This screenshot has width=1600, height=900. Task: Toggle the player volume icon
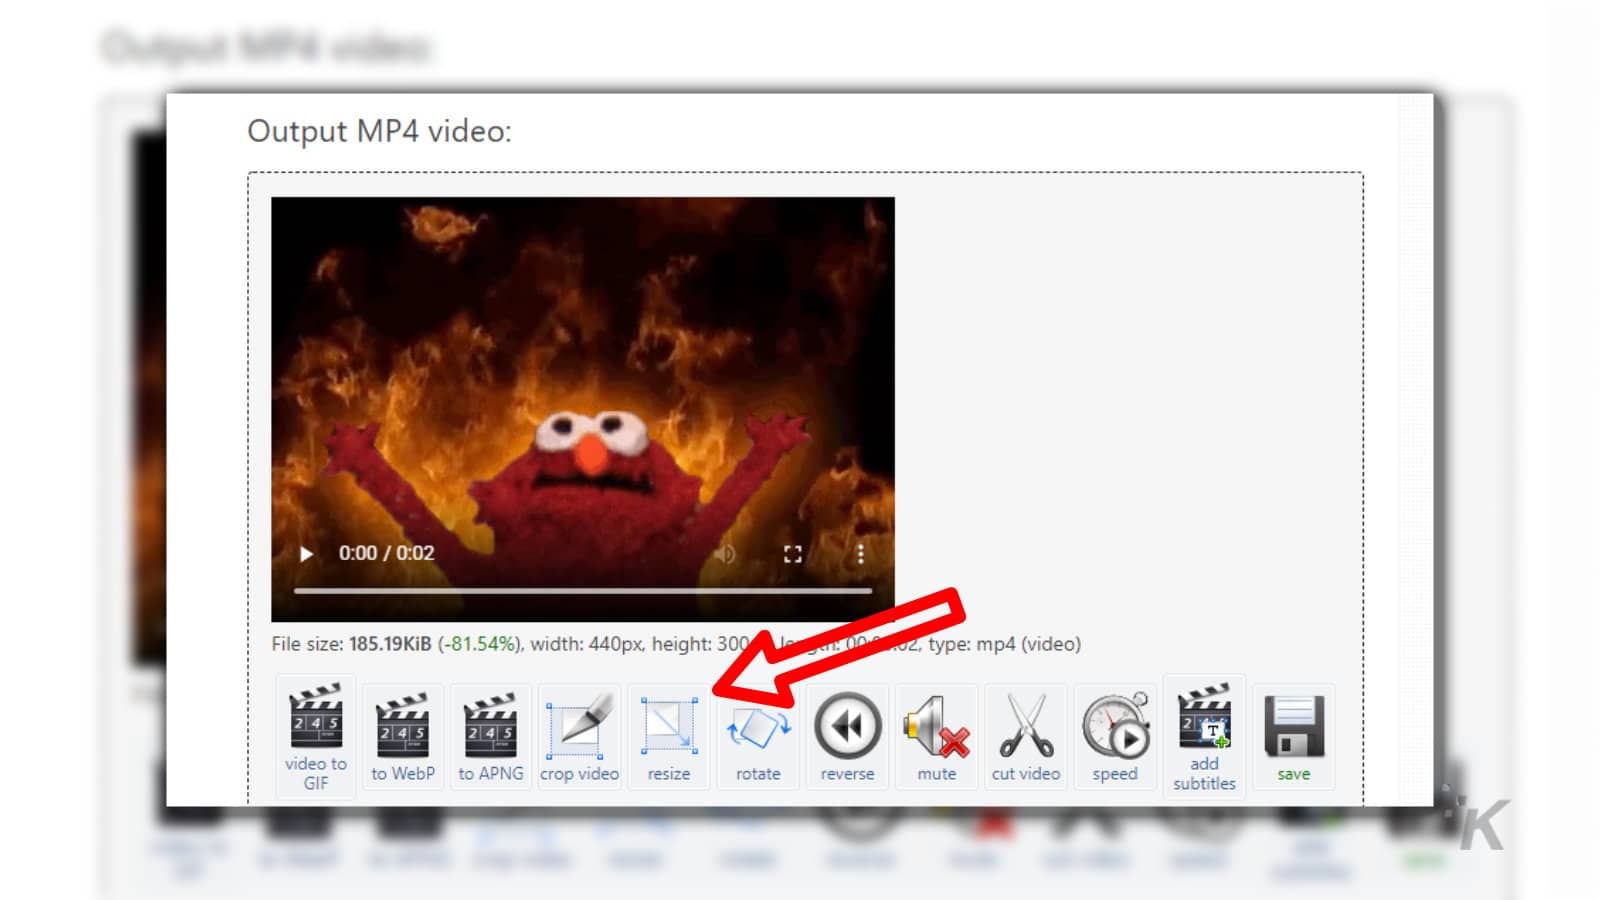[725, 554]
